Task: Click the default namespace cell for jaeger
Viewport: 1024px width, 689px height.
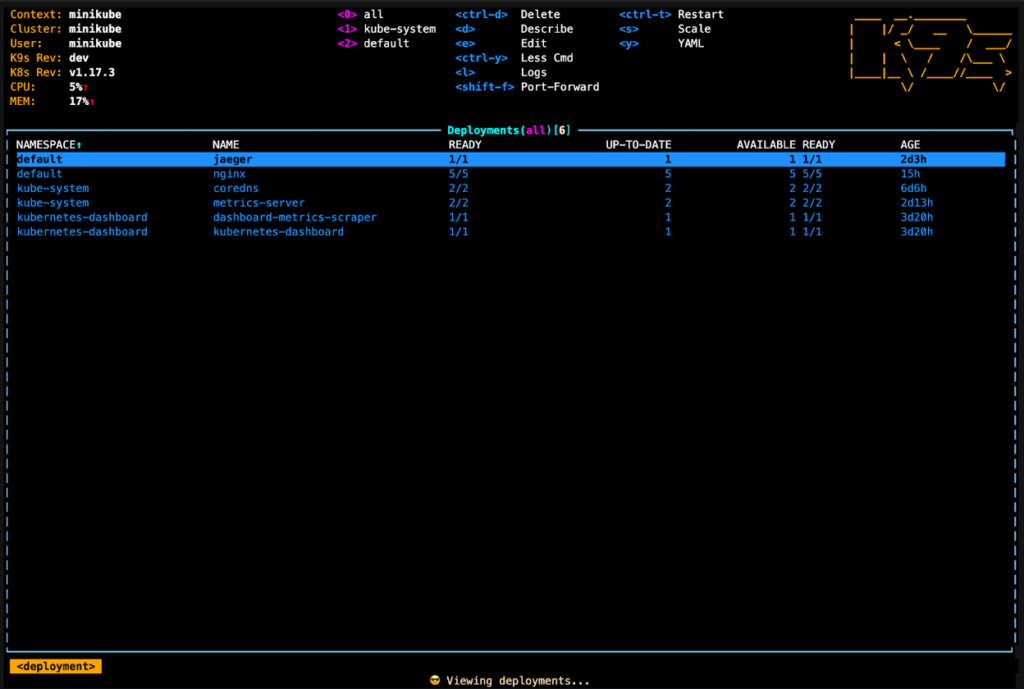Action: pyautogui.click(x=39, y=159)
